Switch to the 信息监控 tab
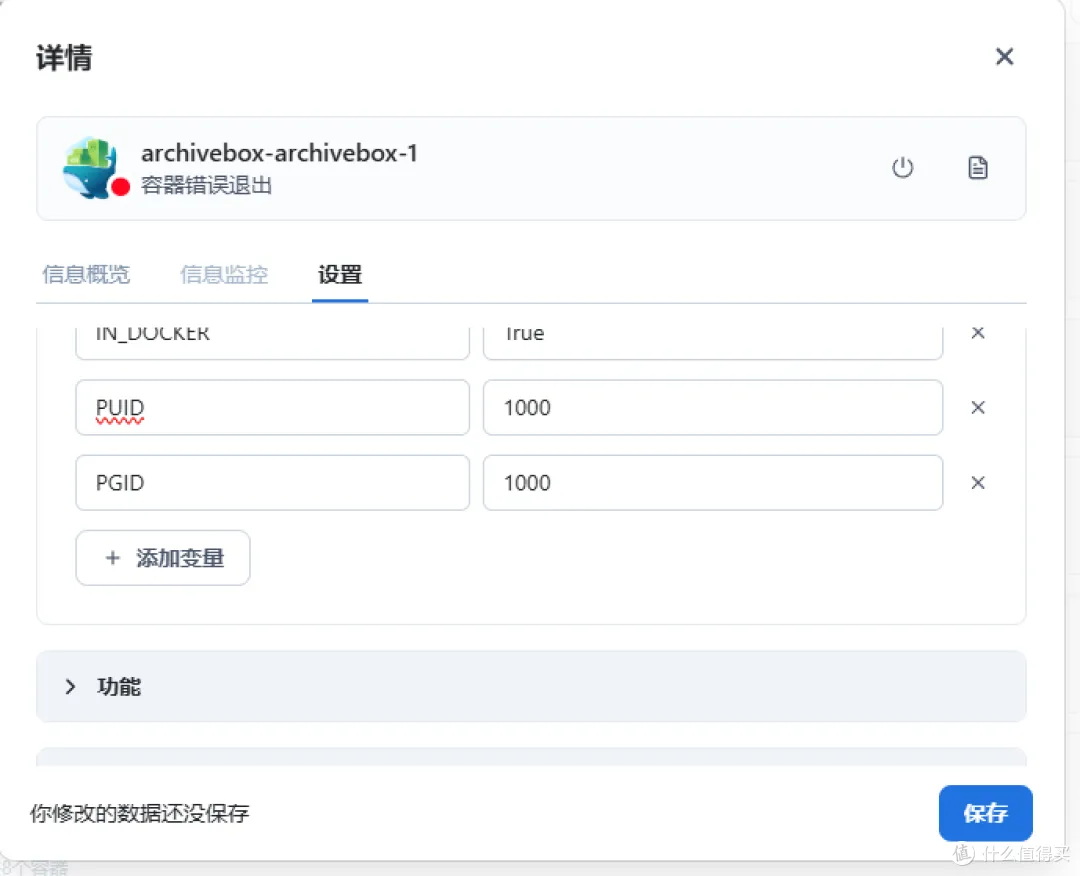The height and width of the screenshot is (876, 1080). point(224,274)
